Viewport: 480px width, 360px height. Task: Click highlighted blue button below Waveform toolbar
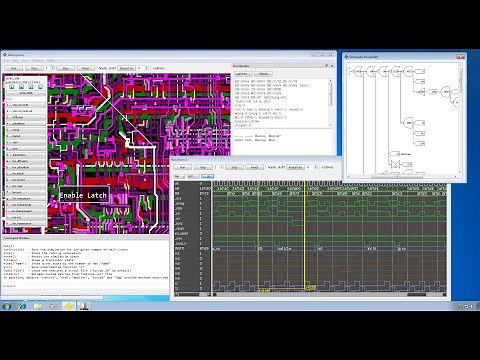[207, 176]
